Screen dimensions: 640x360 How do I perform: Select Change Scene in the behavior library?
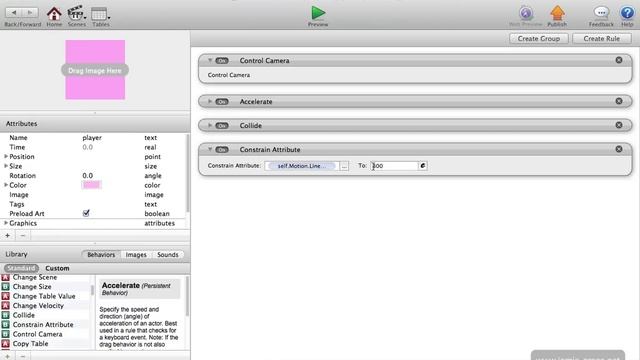coord(35,277)
